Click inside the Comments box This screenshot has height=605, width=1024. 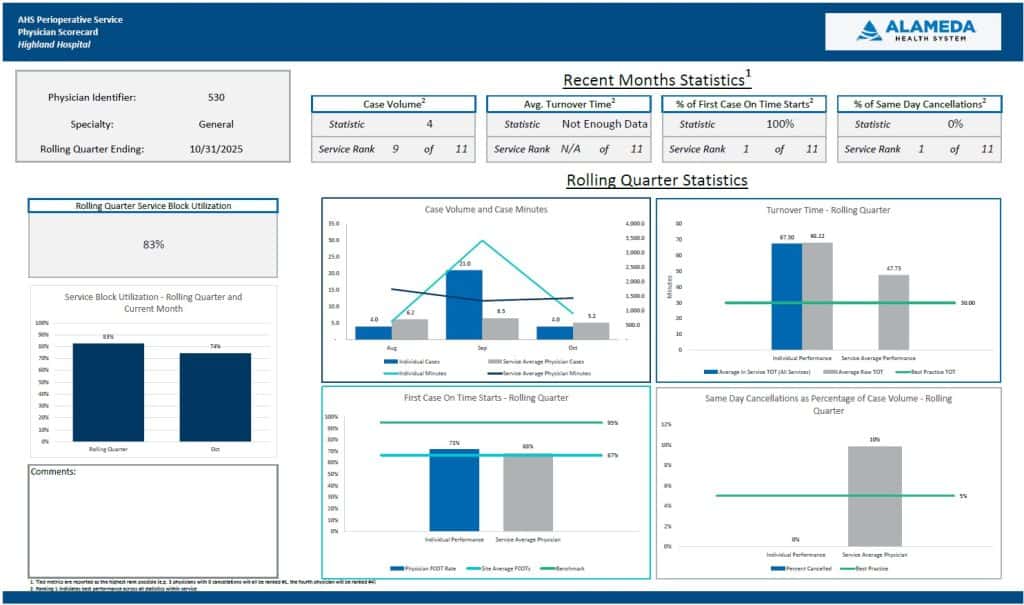click(x=152, y=520)
